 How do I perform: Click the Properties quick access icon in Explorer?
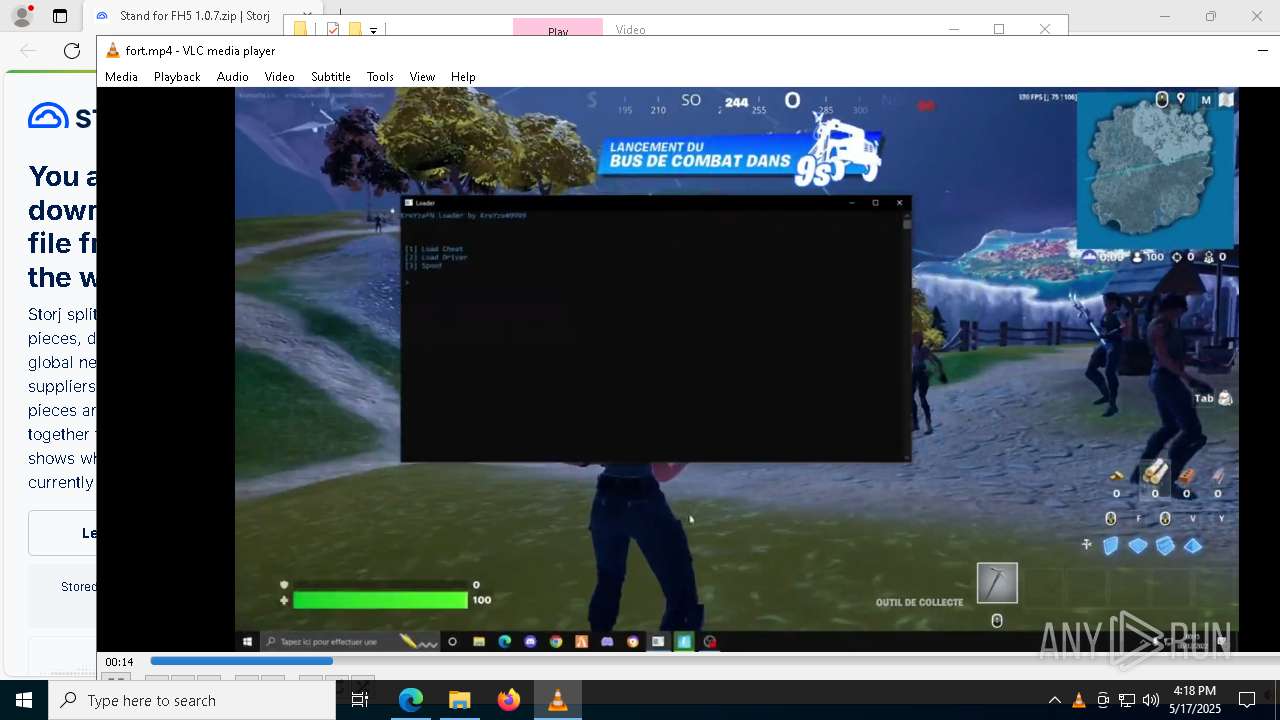click(x=334, y=29)
